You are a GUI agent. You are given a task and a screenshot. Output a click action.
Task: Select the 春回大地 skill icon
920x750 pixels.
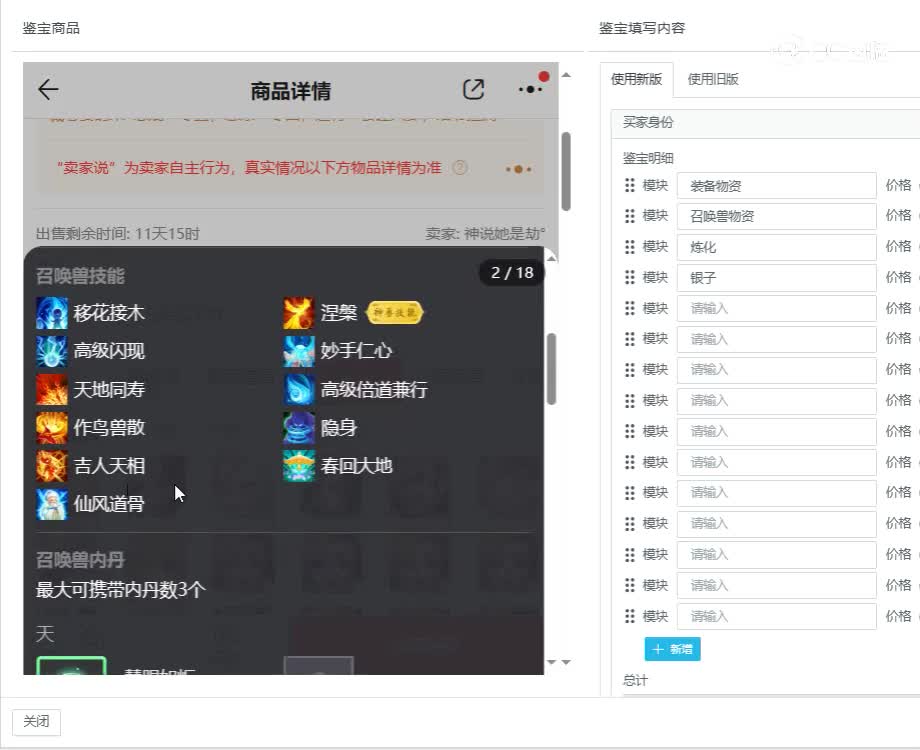299,466
